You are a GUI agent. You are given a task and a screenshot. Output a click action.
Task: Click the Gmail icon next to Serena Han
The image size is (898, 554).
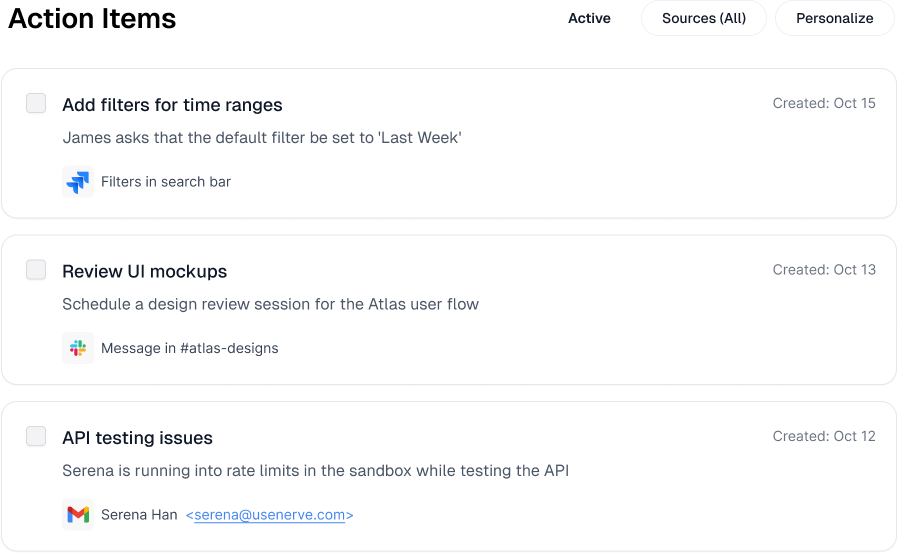click(77, 515)
